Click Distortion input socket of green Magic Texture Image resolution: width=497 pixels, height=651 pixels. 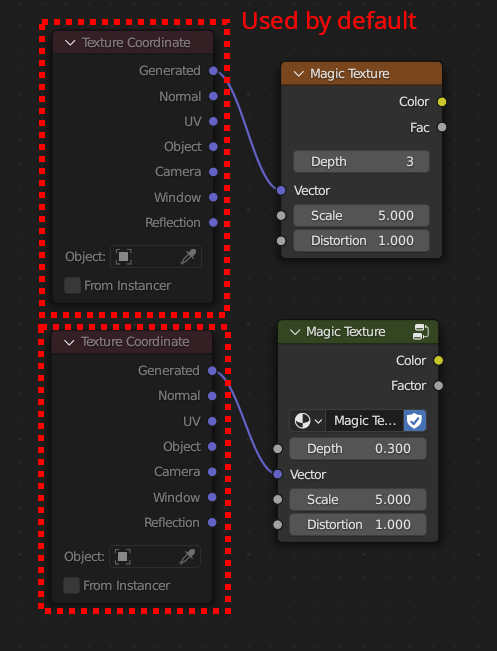(x=278, y=525)
